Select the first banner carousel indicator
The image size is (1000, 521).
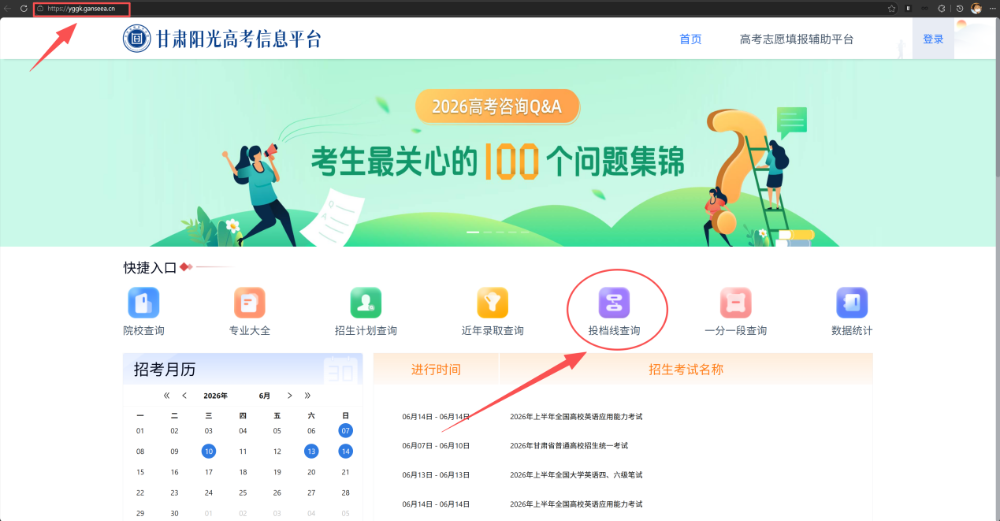[473, 232]
